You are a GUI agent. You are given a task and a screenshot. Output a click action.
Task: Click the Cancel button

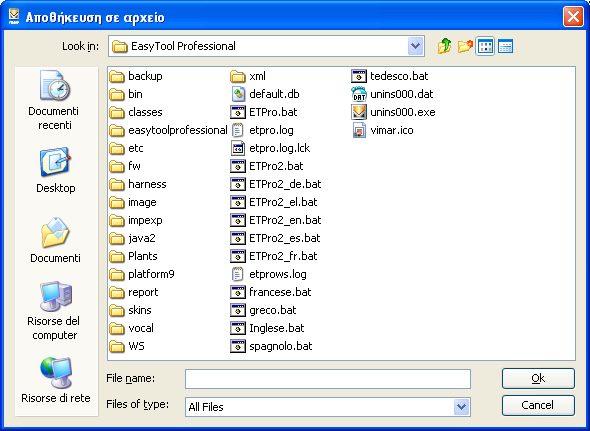click(x=538, y=405)
